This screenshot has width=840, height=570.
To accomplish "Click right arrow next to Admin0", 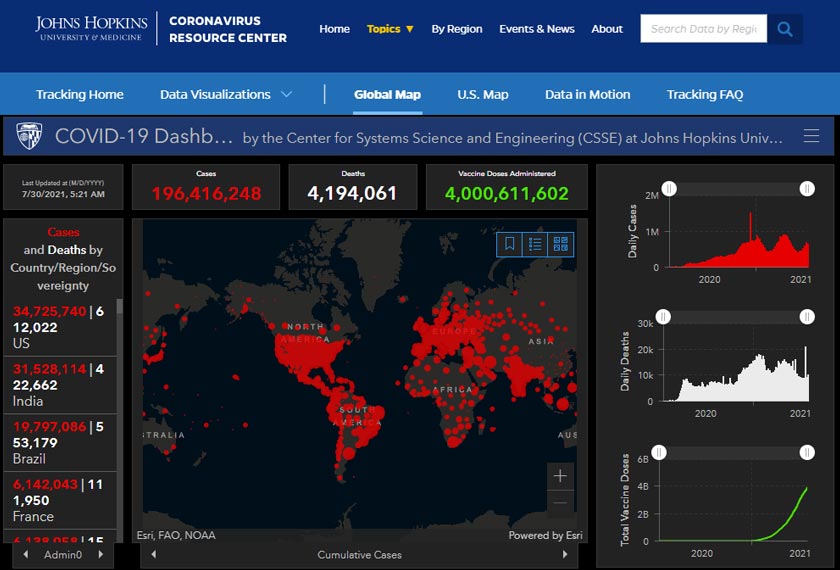I will tap(100, 554).
